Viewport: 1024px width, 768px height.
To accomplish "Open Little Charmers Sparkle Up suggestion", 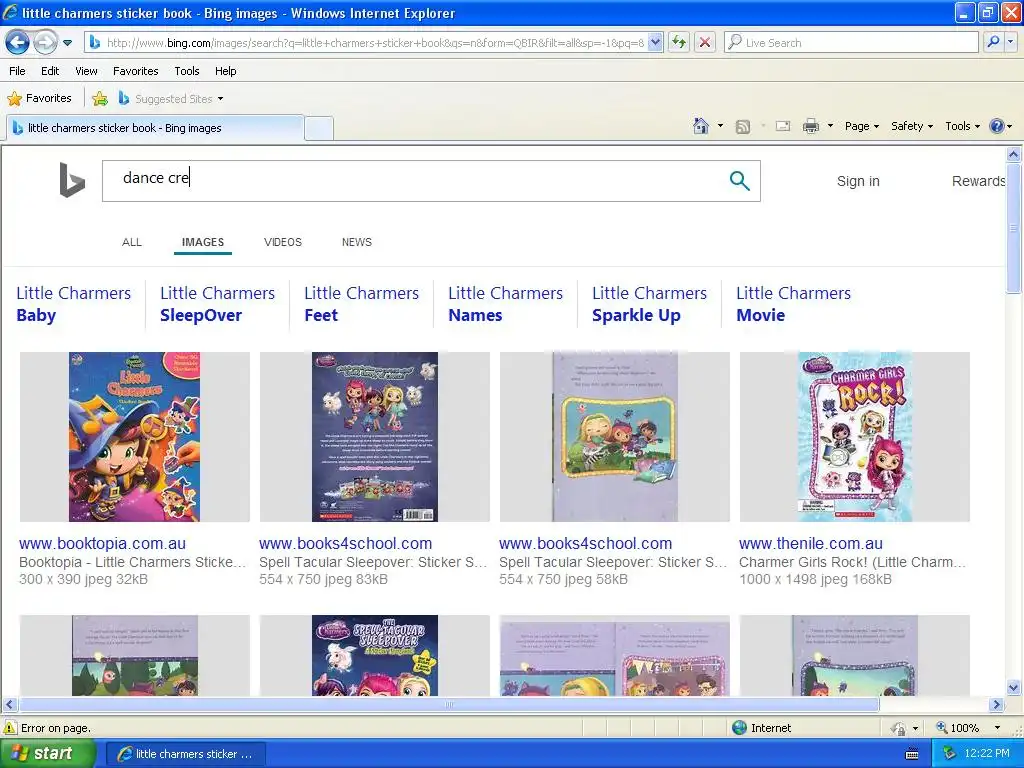I will 649,304.
